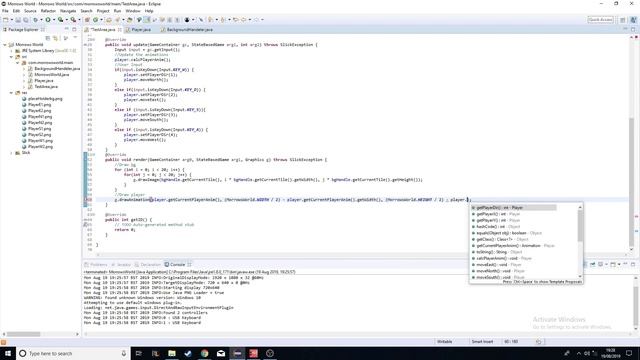
Task: Click the New toolbar icon
Action: coord(5,20)
